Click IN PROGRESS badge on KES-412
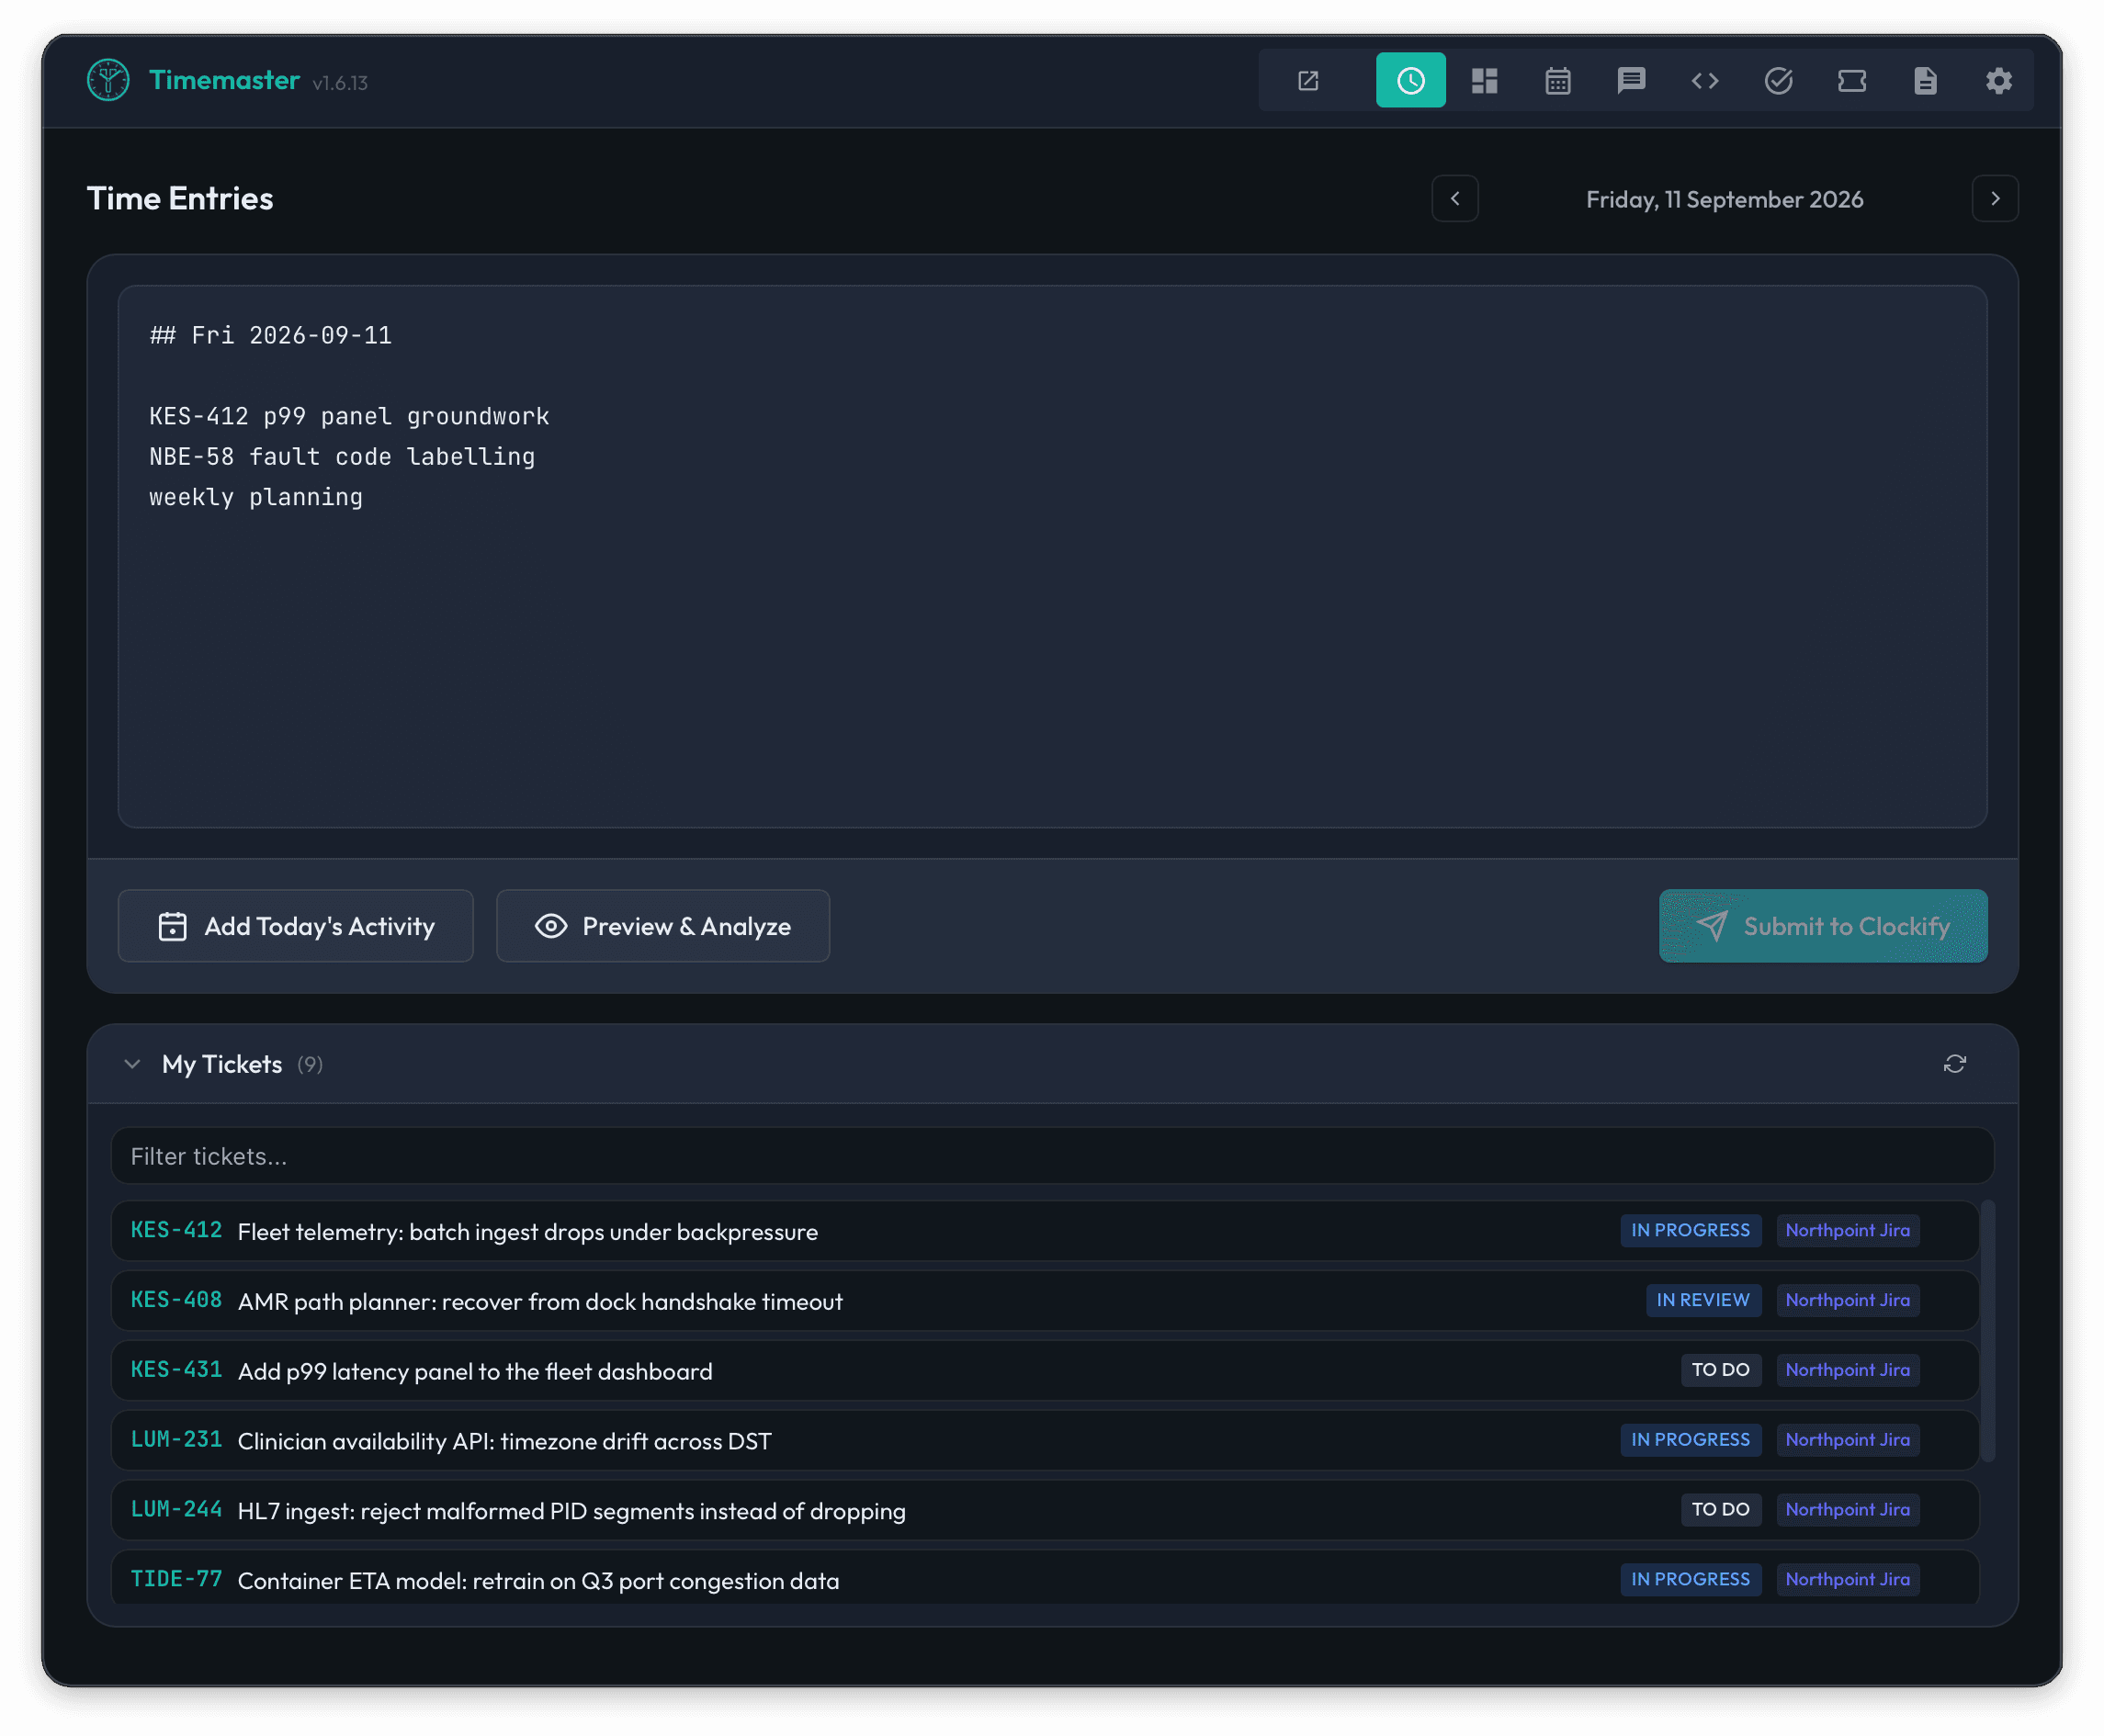 pyautogui.click(x=1690, y=1230)
